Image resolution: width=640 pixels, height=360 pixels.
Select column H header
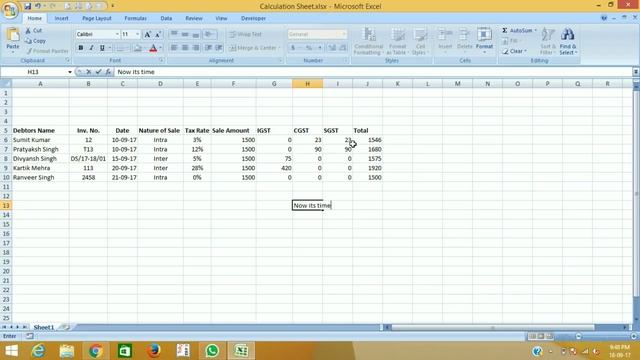(x=307, y=84)
